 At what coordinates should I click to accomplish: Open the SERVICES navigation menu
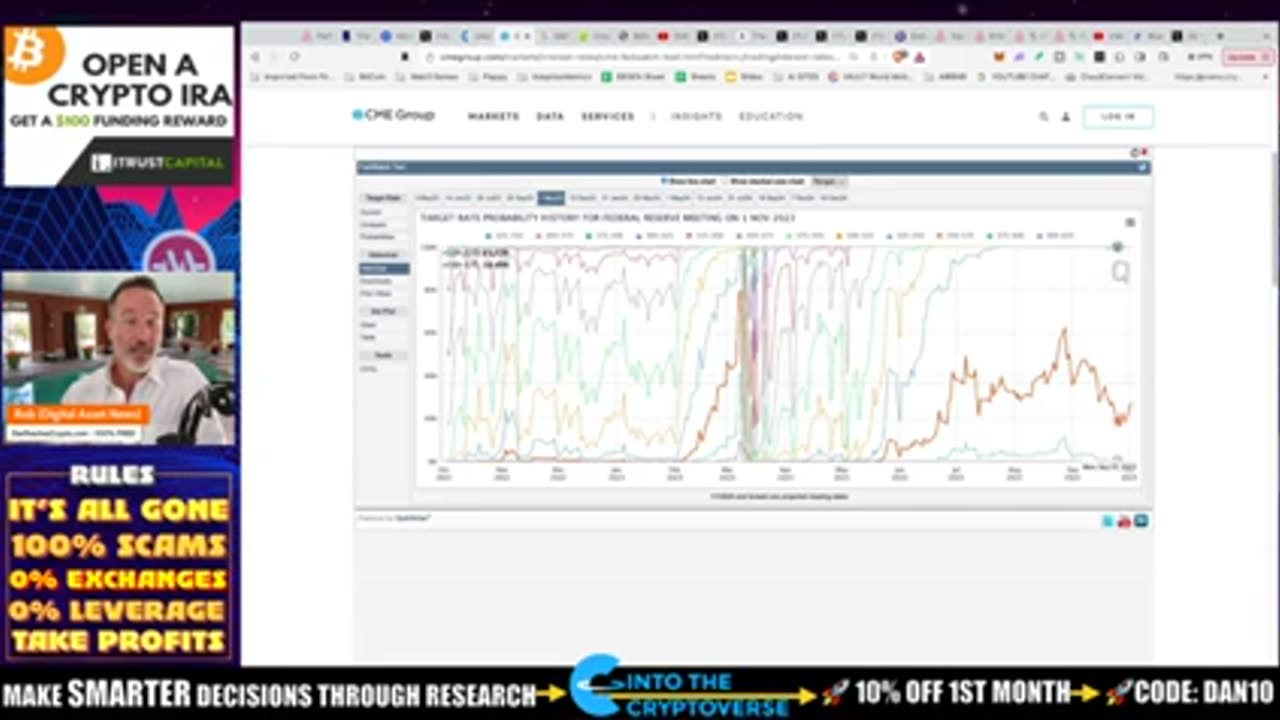click(608, 116)
